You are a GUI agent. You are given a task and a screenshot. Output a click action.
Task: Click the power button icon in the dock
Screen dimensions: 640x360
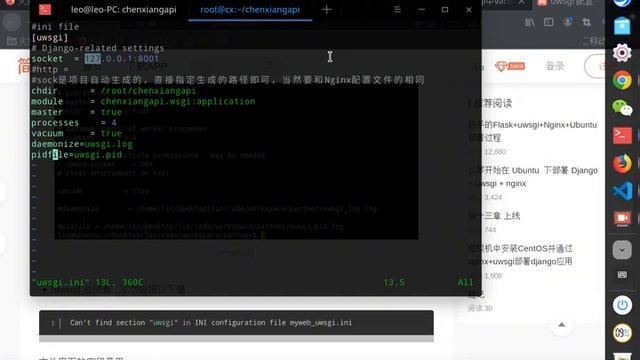click(x=622, y=305)
